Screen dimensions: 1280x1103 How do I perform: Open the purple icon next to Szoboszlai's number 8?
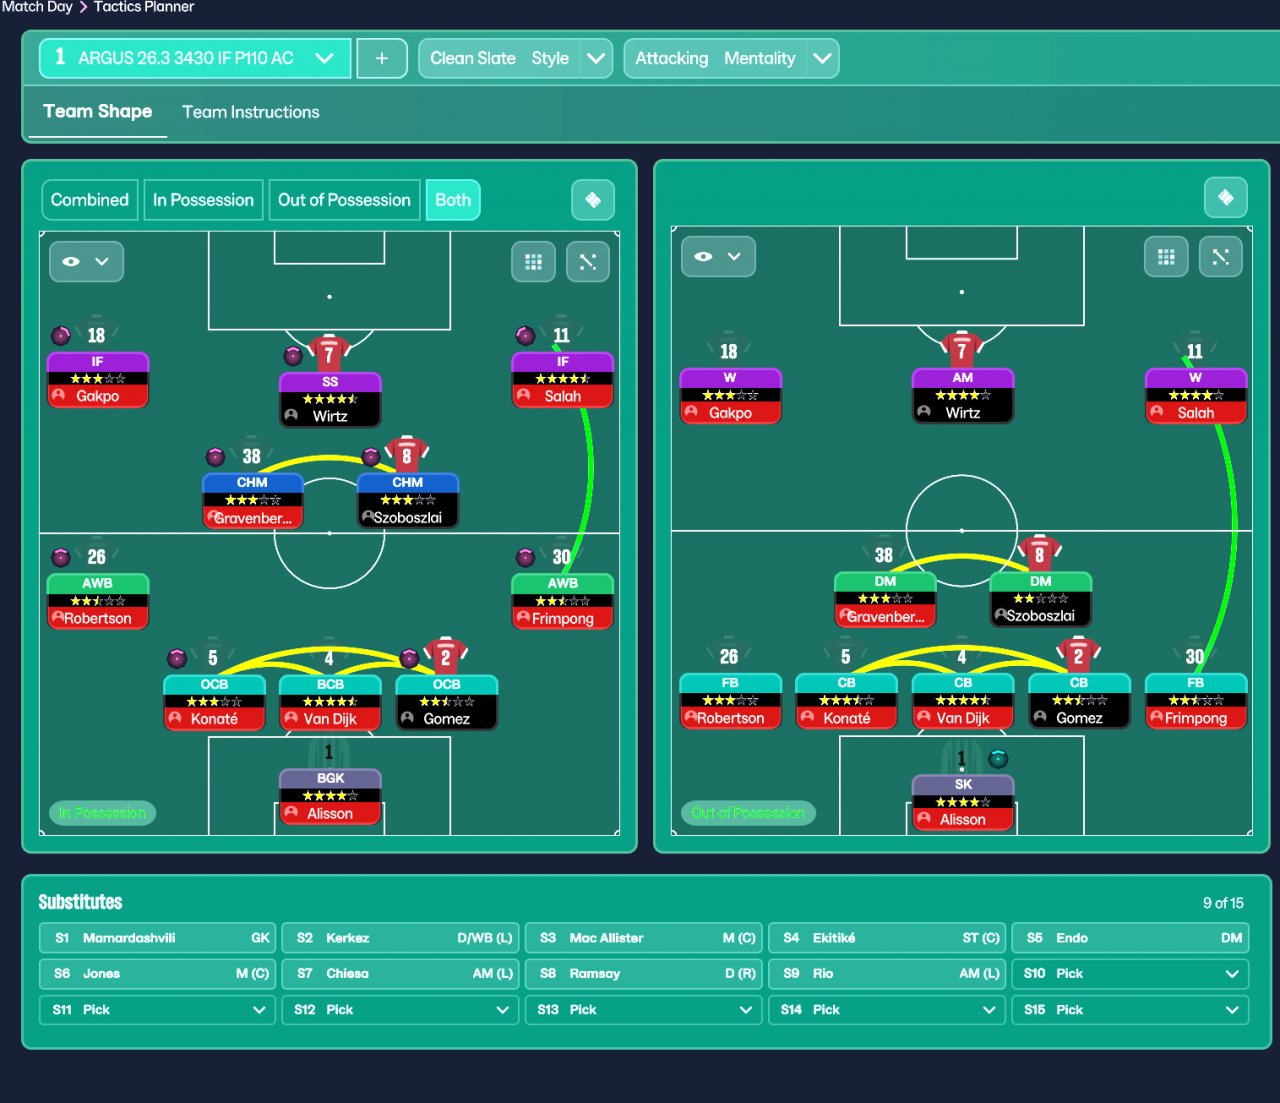[x=371, y=457]
